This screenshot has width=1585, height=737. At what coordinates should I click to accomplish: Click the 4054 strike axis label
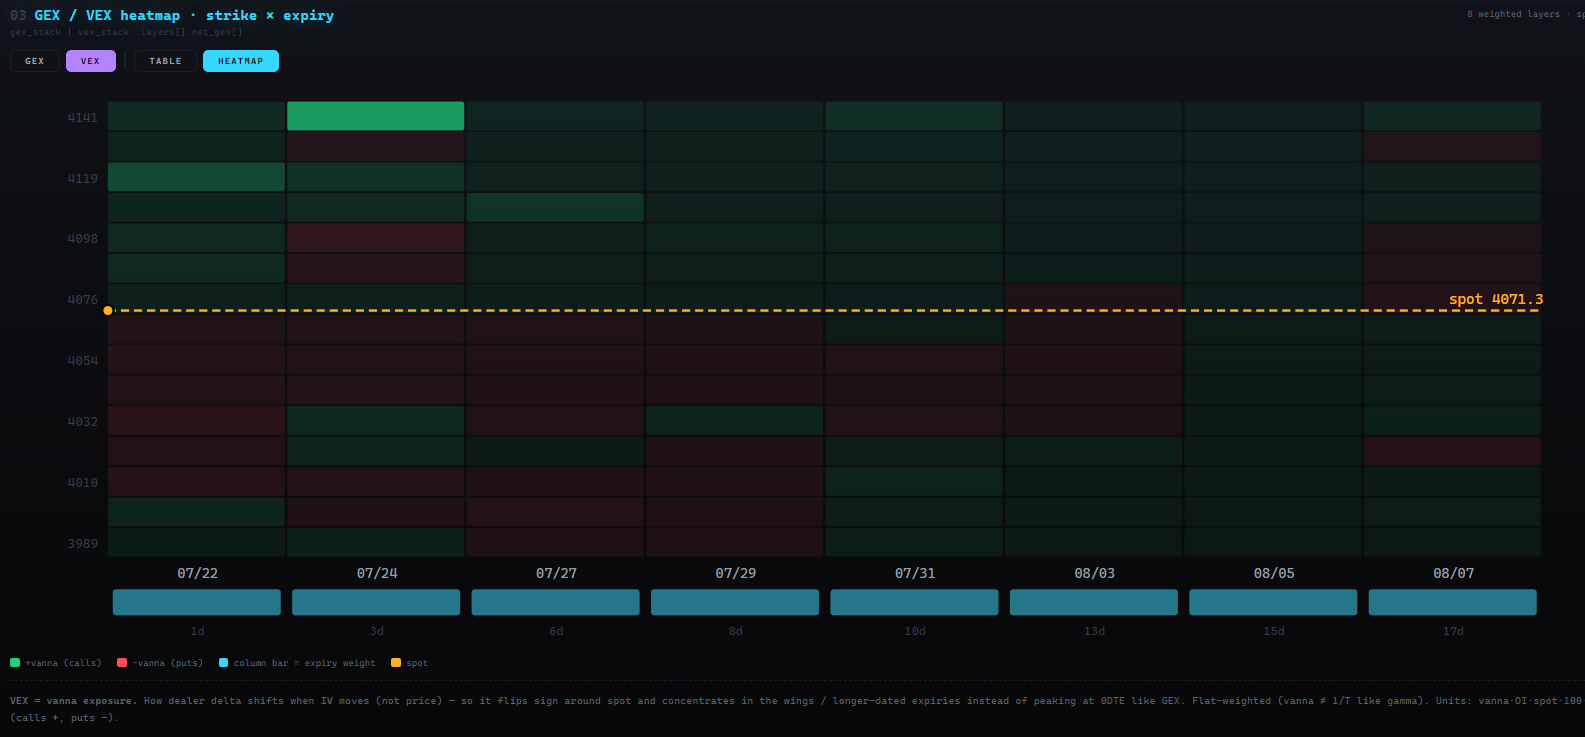click(83, 360)
